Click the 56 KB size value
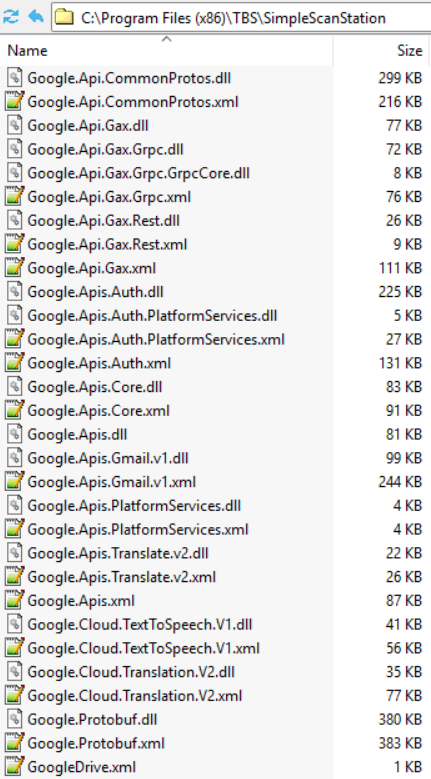This screenshot has height=779, width=431. pyautogui.click(x=404, y=649)
